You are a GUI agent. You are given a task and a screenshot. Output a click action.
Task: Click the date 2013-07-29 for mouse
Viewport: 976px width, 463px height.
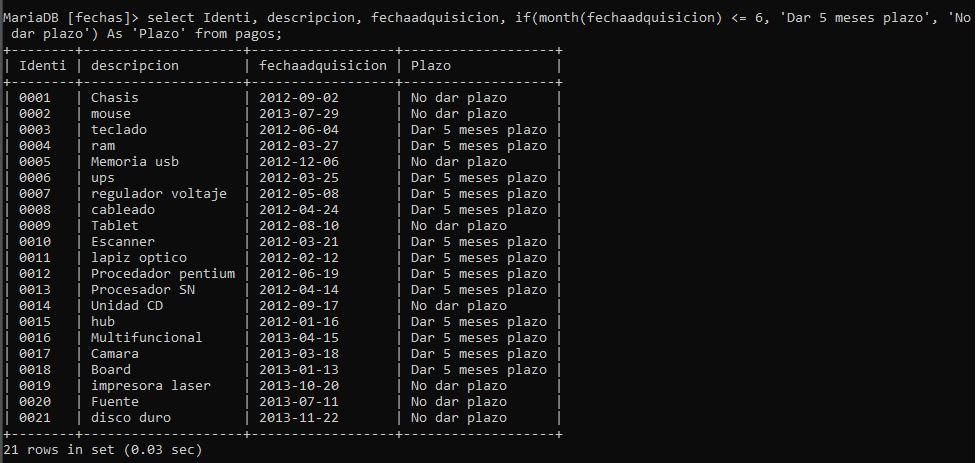point(299,114)
